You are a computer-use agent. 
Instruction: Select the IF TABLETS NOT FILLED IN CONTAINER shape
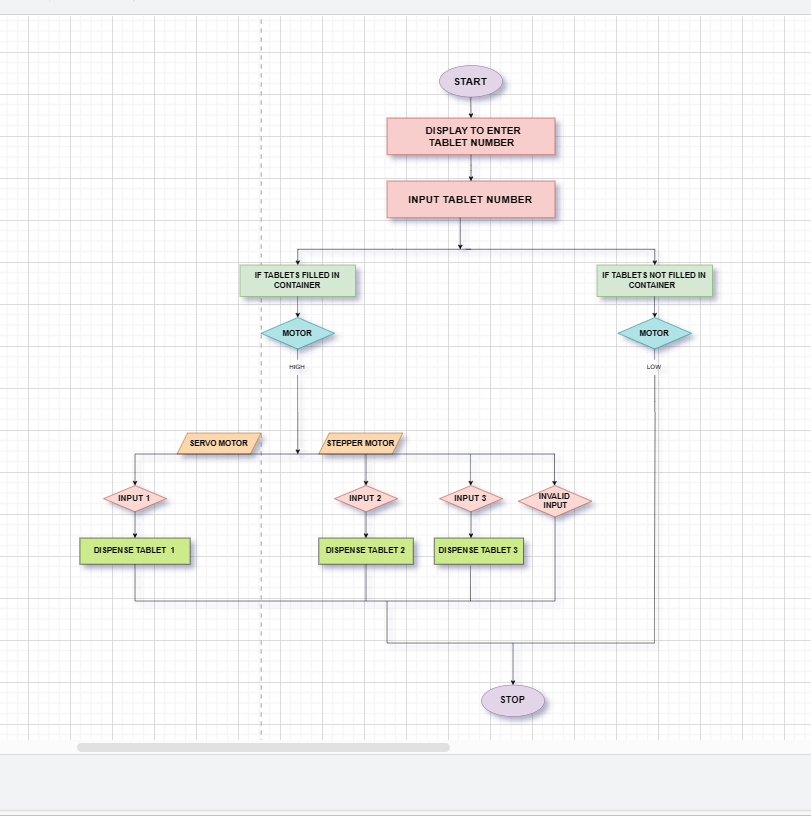click(654, 280)
